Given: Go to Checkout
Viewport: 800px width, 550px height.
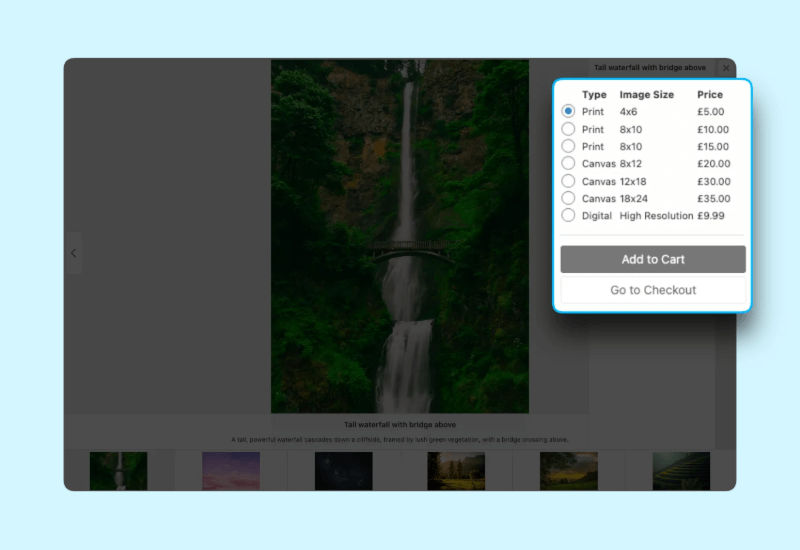Looking at the screenshot, I should click(653, 290).
